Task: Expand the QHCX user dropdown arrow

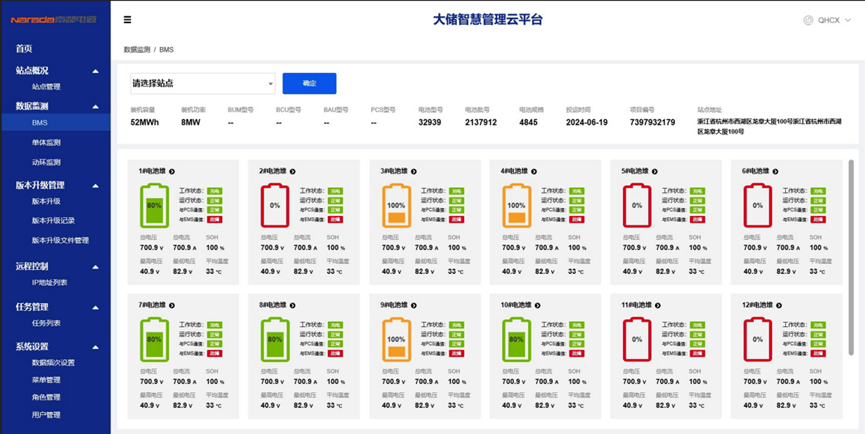Action: [848, 20]
